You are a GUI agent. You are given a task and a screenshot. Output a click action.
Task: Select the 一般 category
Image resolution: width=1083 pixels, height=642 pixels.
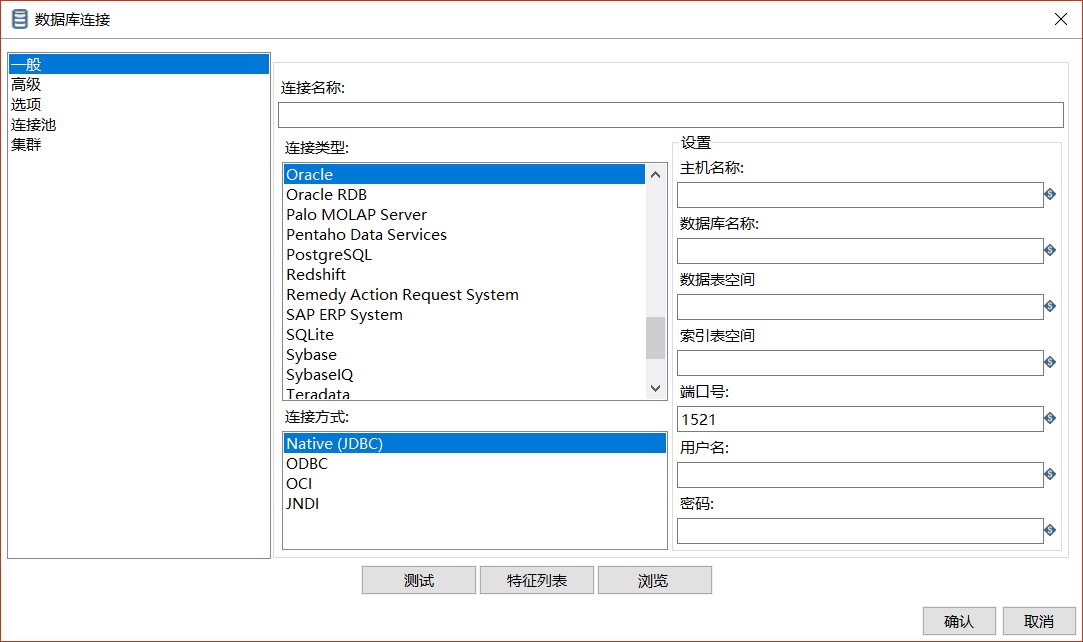click(139, 64)
